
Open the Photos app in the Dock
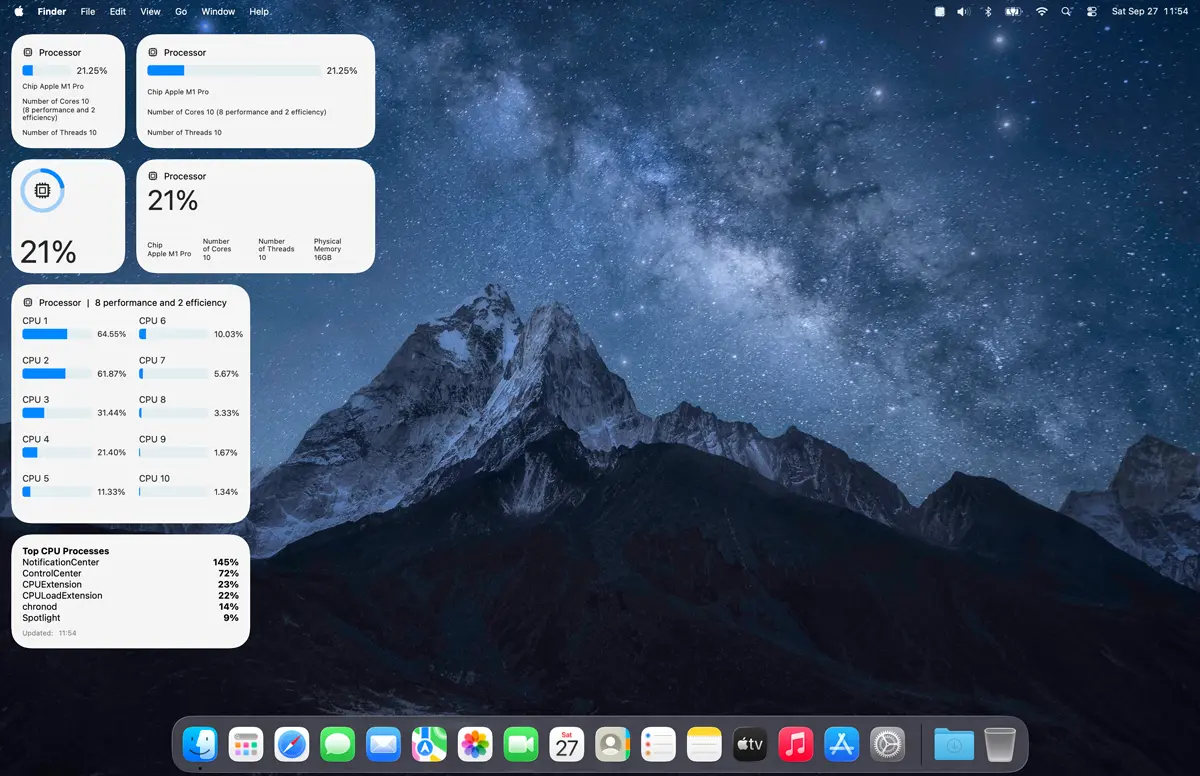pyautogui.click(x=475, y=744)
